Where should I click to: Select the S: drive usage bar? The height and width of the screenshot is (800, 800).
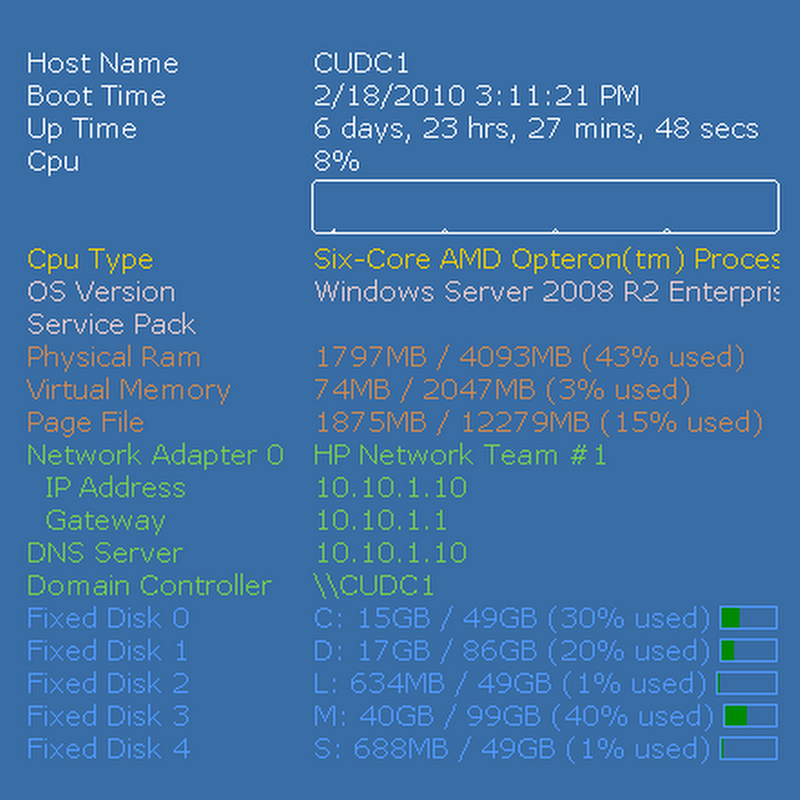pos(748,749)
